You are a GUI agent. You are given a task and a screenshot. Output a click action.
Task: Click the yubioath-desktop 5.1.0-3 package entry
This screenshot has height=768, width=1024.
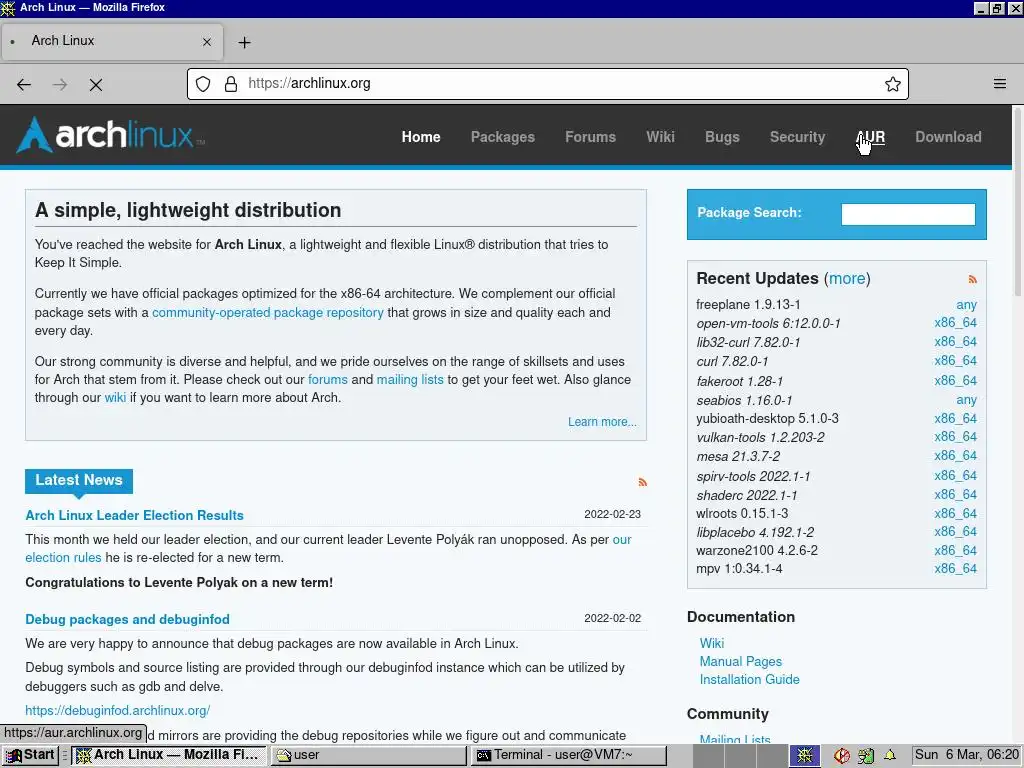[x=767, y=419]
